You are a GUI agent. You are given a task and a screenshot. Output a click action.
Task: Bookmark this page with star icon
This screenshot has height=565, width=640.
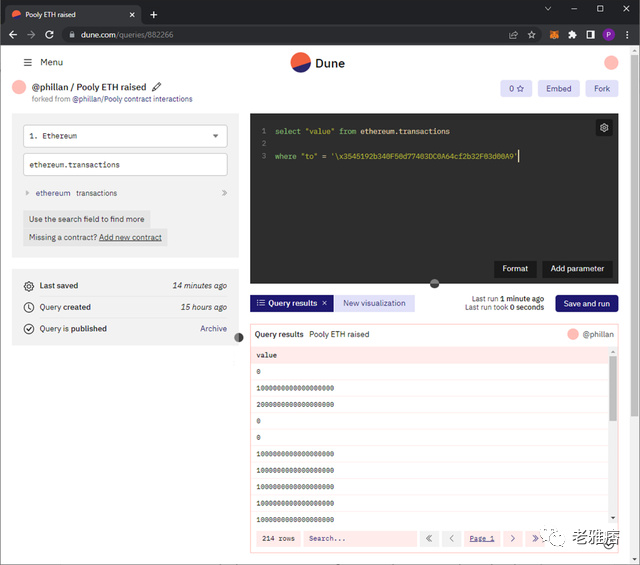[x=531, y=35]
